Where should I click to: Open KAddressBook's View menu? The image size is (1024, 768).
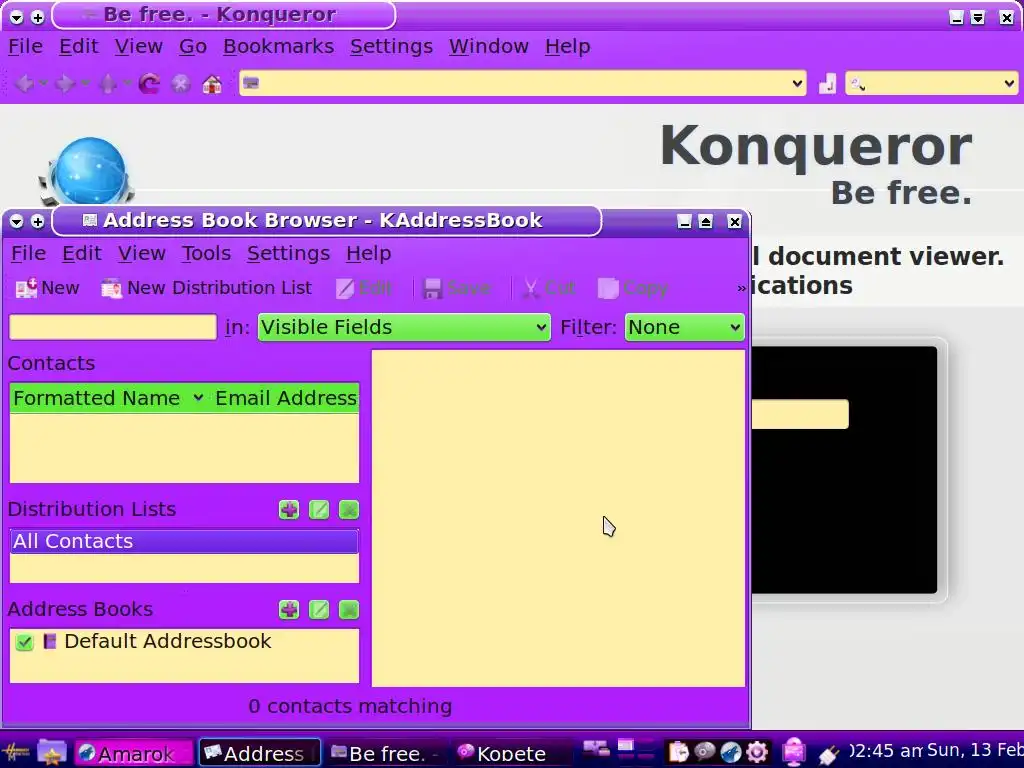tap(141, 253)
